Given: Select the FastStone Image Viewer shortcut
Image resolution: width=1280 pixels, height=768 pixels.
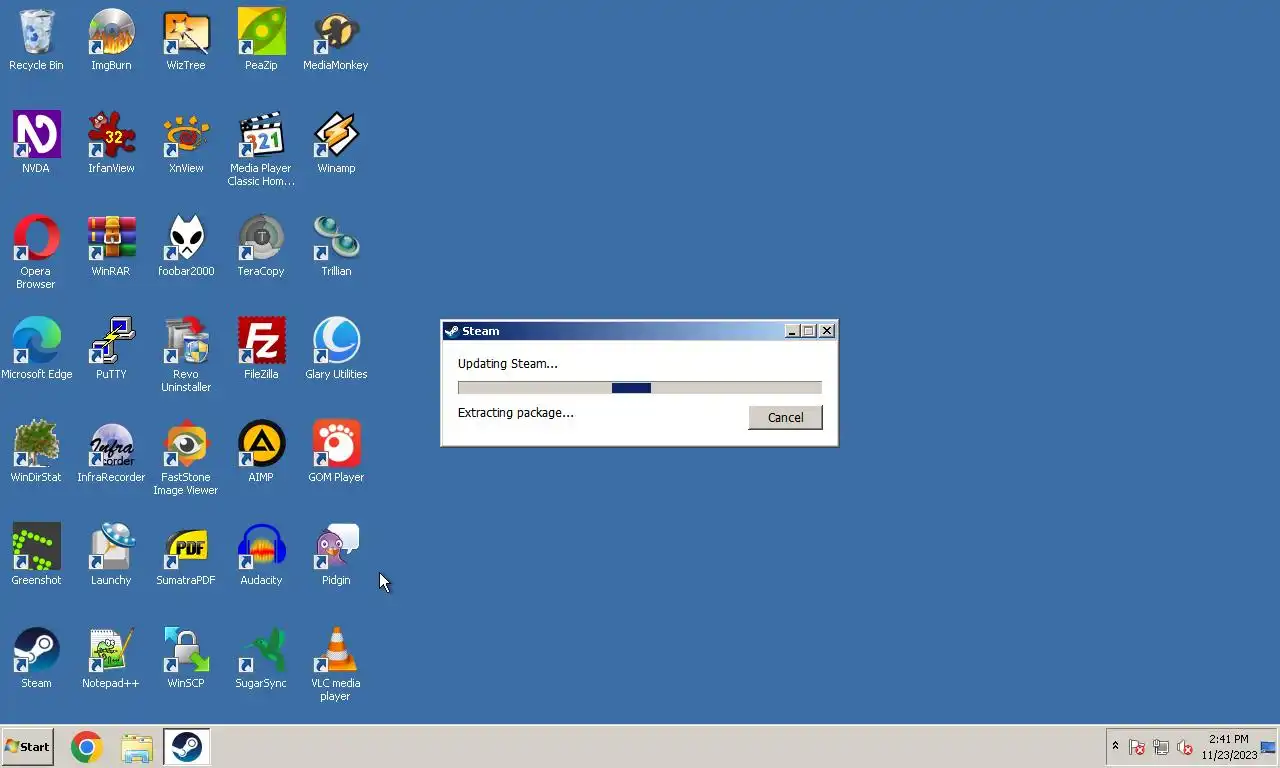Looking at the screenshot, I should click(186, 458).
